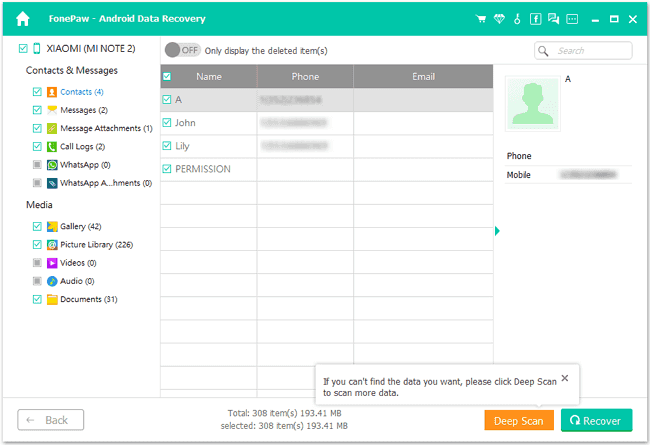
Task: Click the WhatsApp icon
Action: click(52, 165)
